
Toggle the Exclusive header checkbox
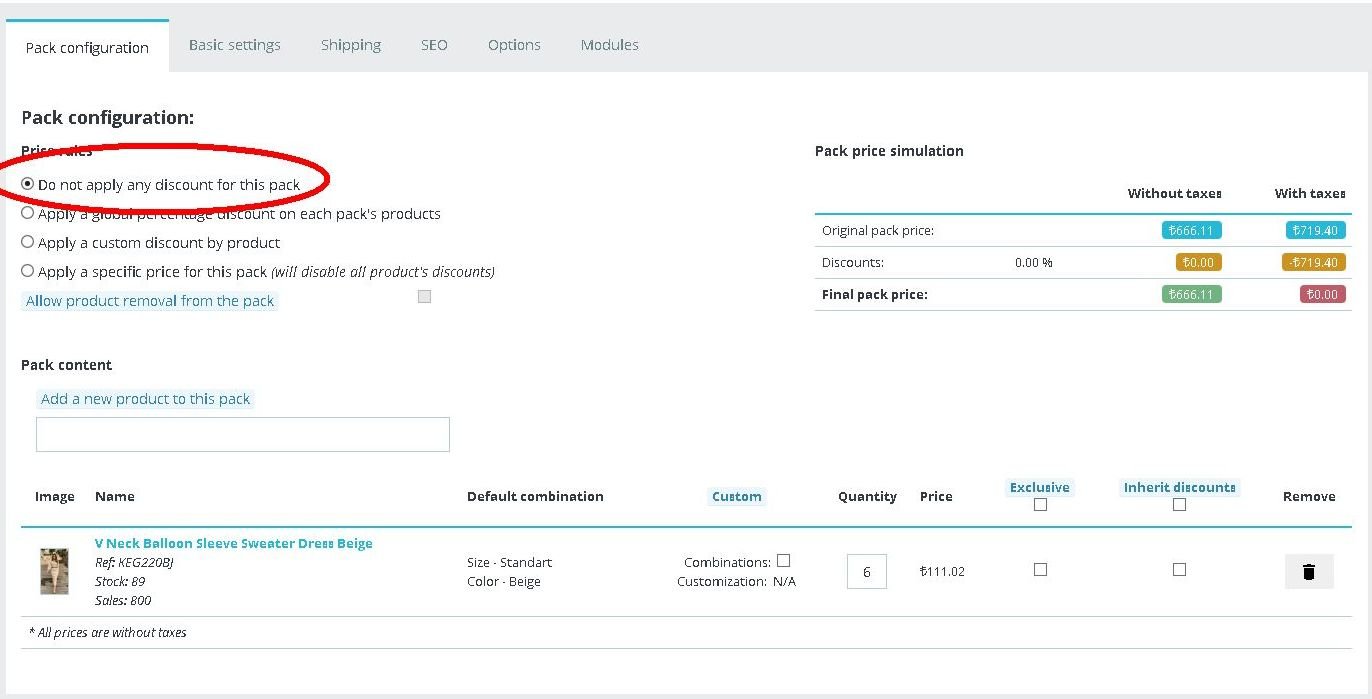pos(1040,505)
